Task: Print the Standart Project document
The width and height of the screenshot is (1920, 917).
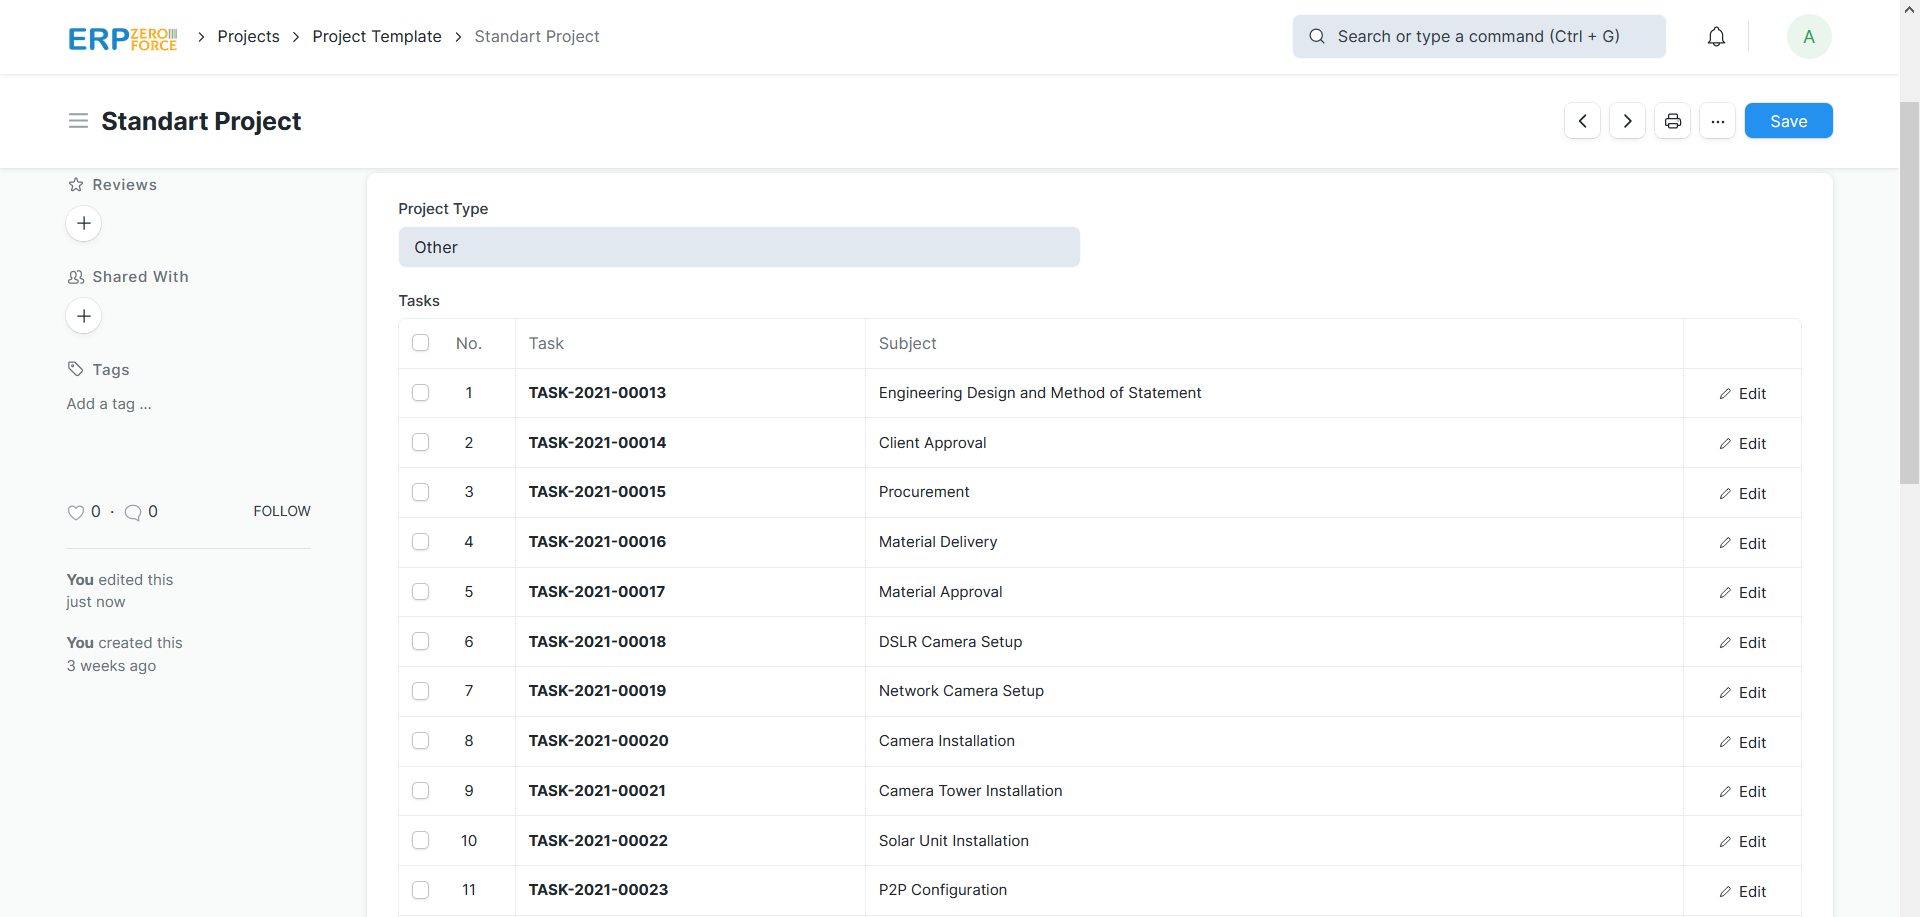Action: coord(1672,121)
